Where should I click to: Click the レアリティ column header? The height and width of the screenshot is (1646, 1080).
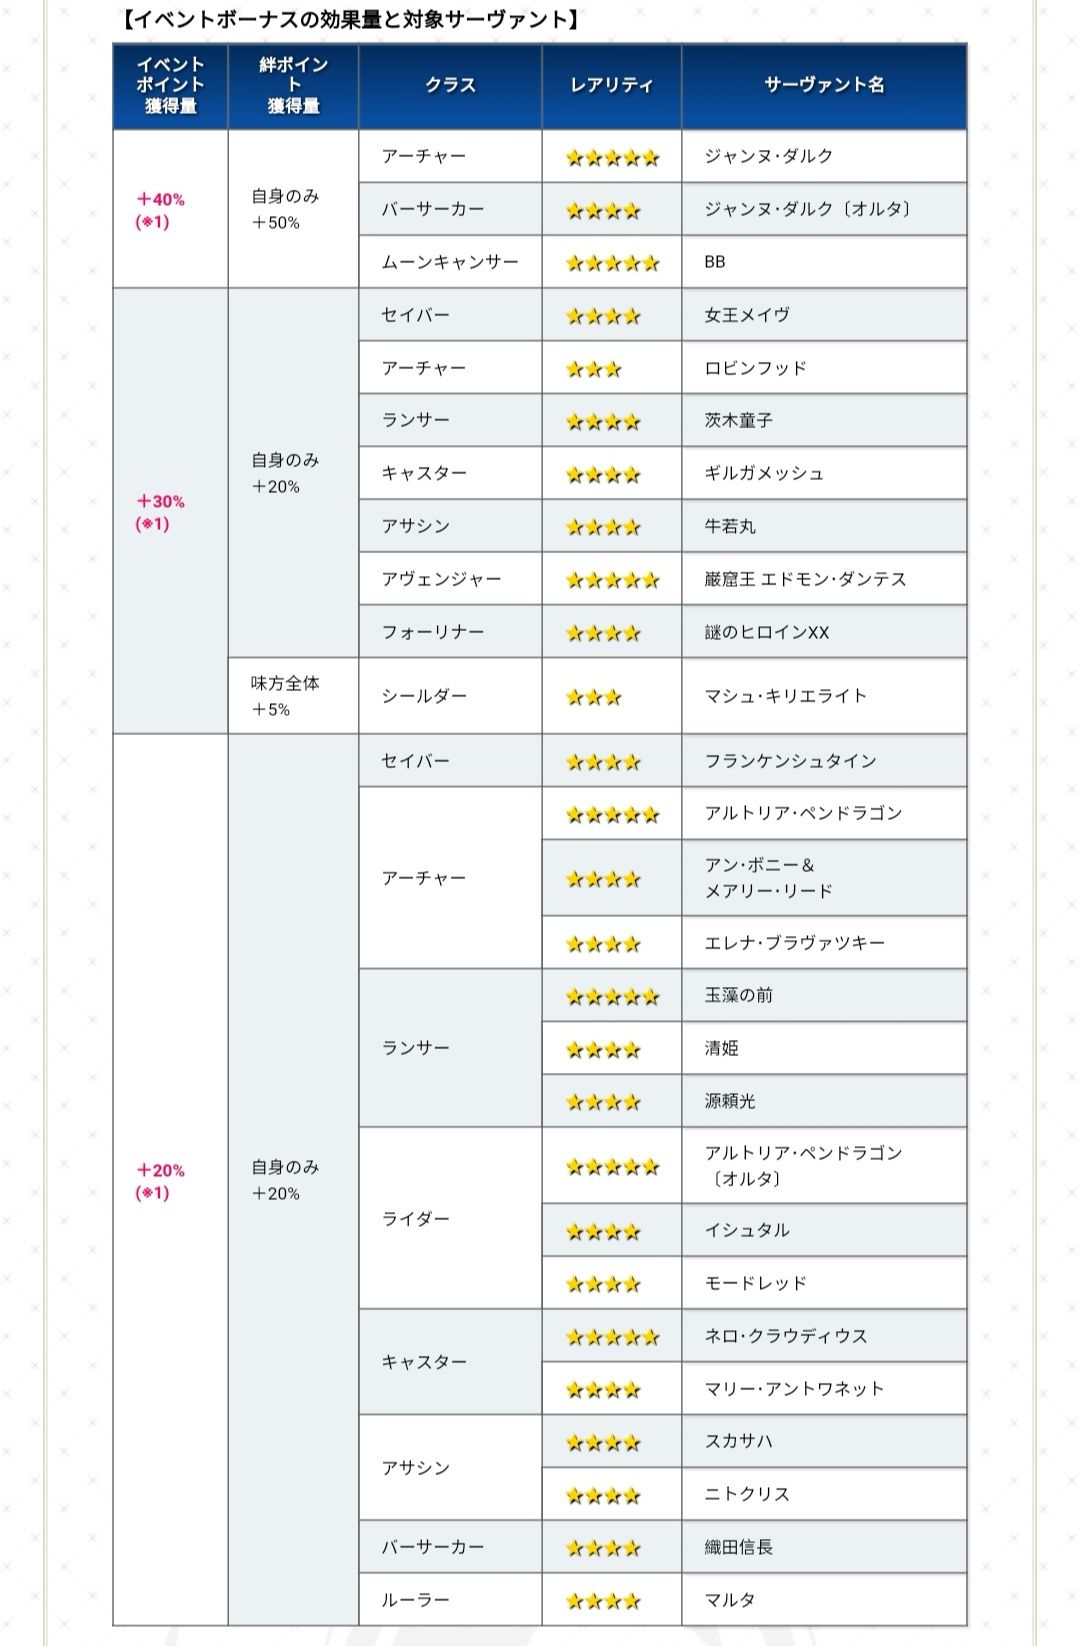pos(611,86)
